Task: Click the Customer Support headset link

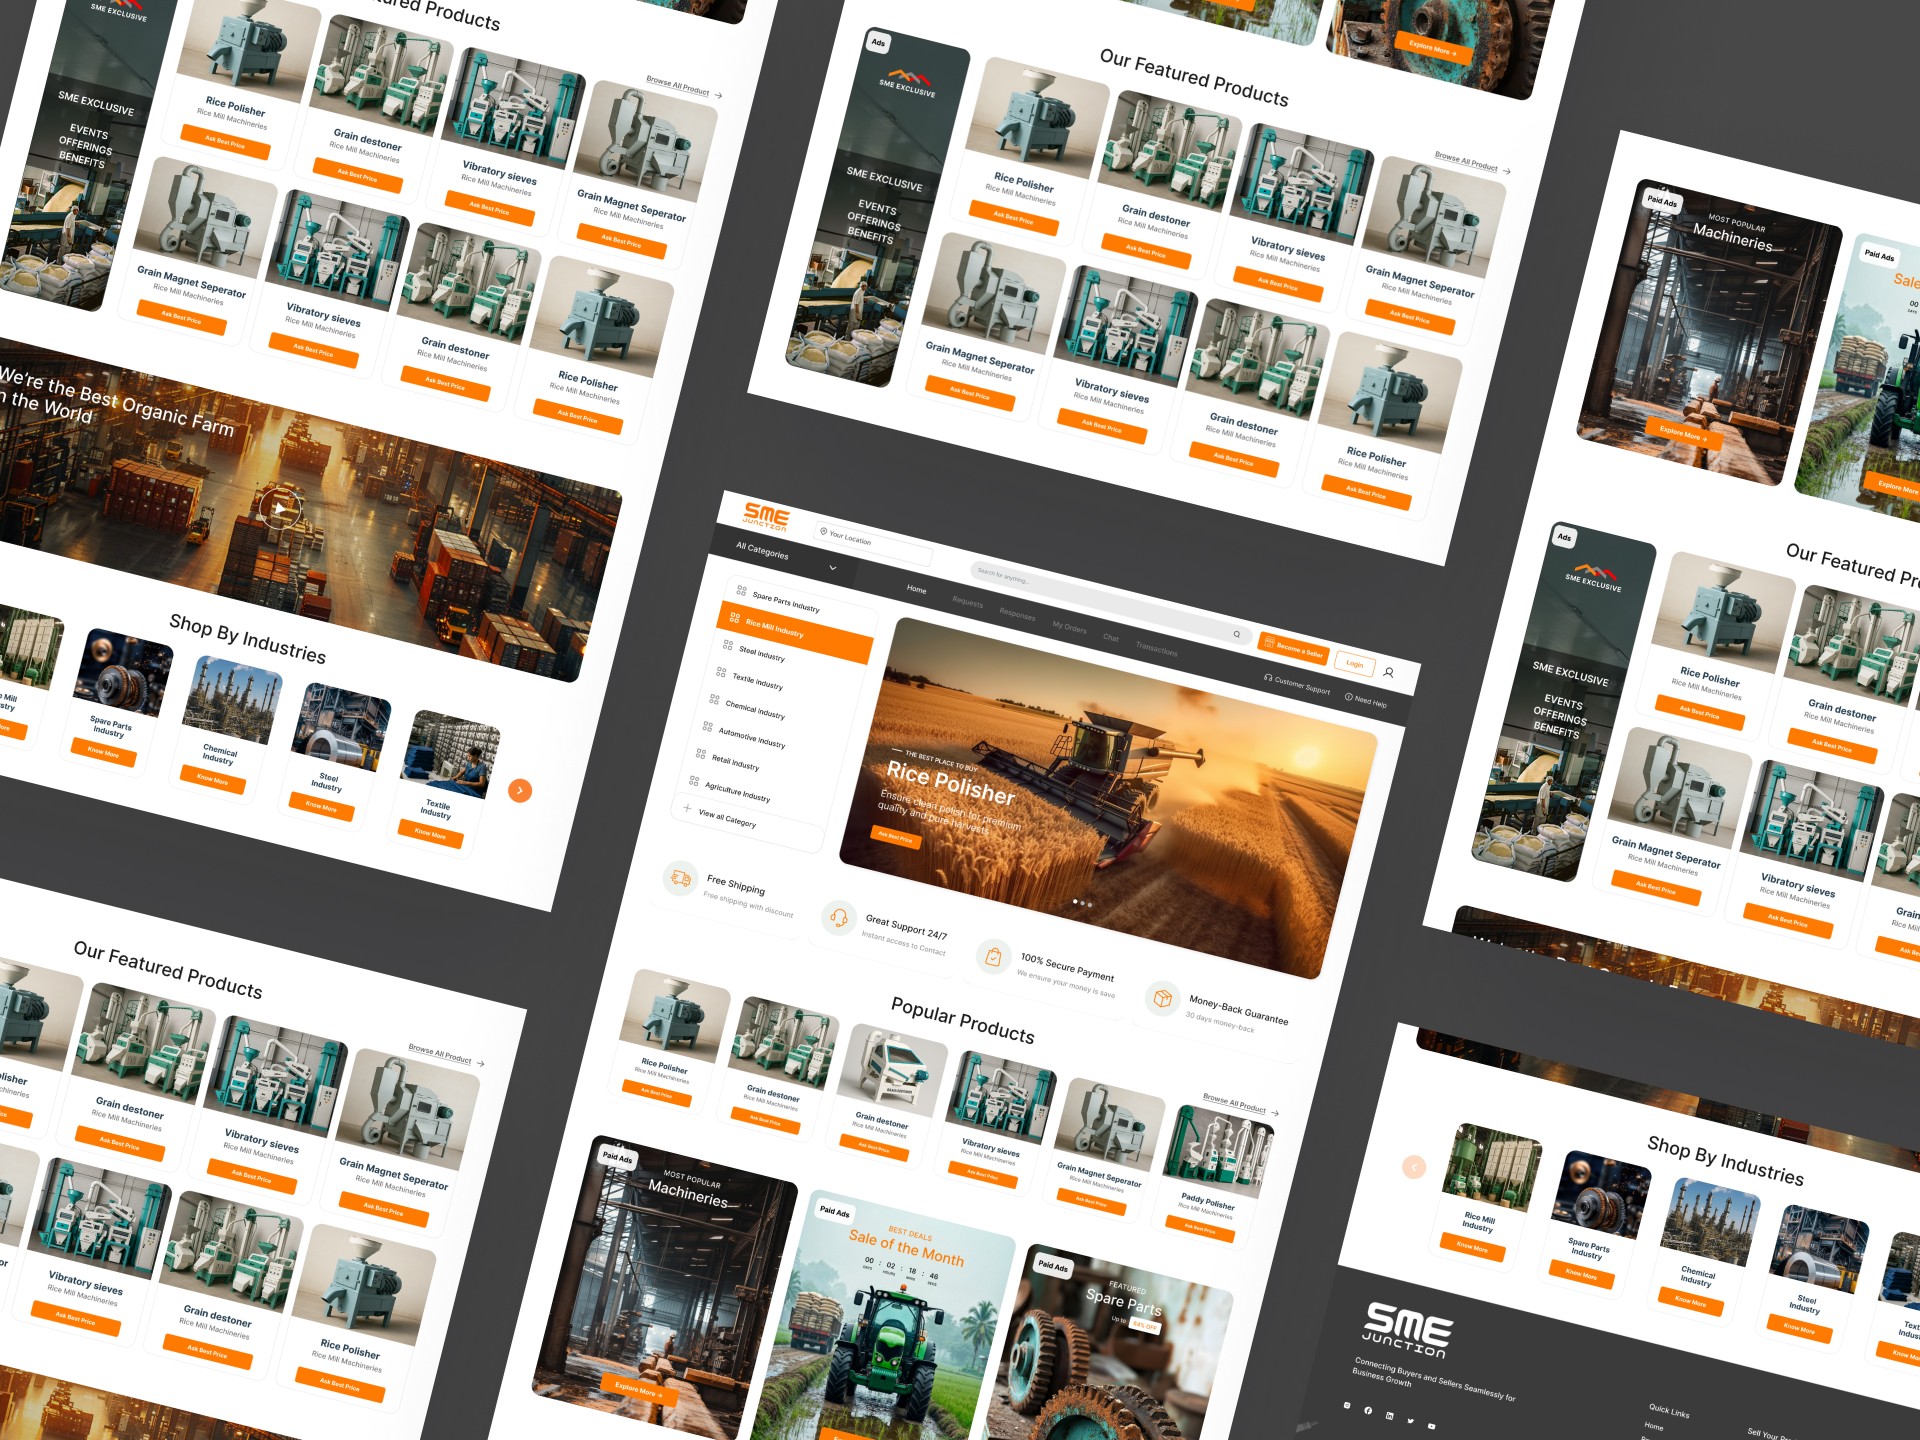Action: pyautogui.click(x=1296, y=683)
